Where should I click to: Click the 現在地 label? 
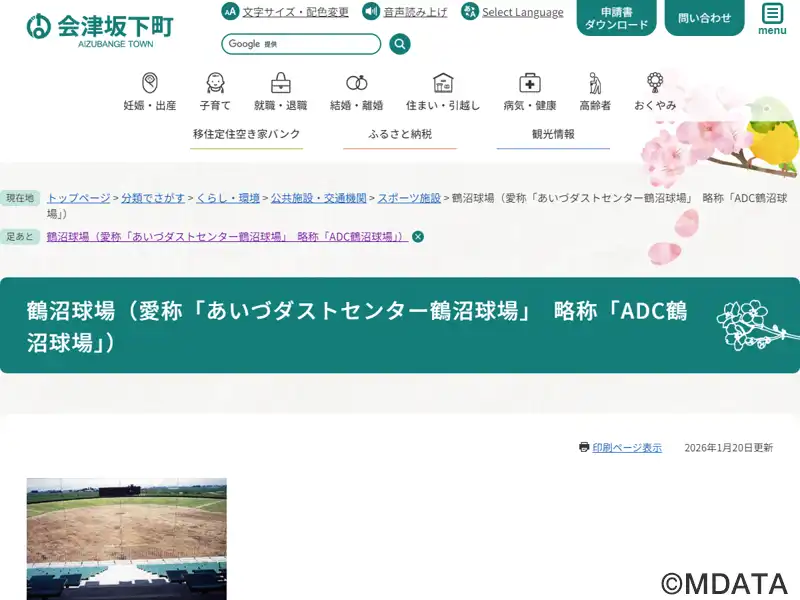(x=20, y=198)
